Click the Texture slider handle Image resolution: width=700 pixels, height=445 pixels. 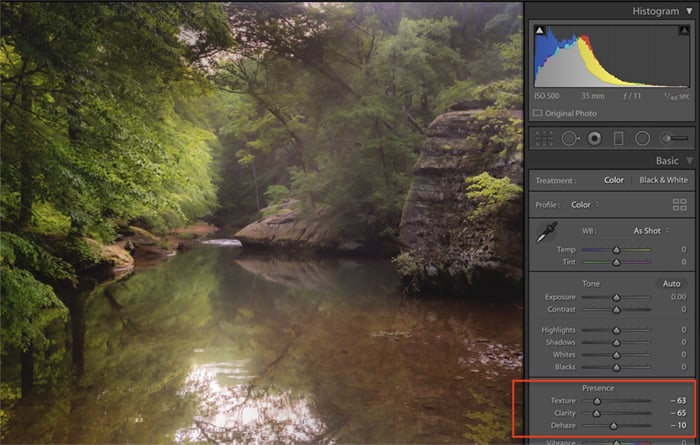coord(597,401)
